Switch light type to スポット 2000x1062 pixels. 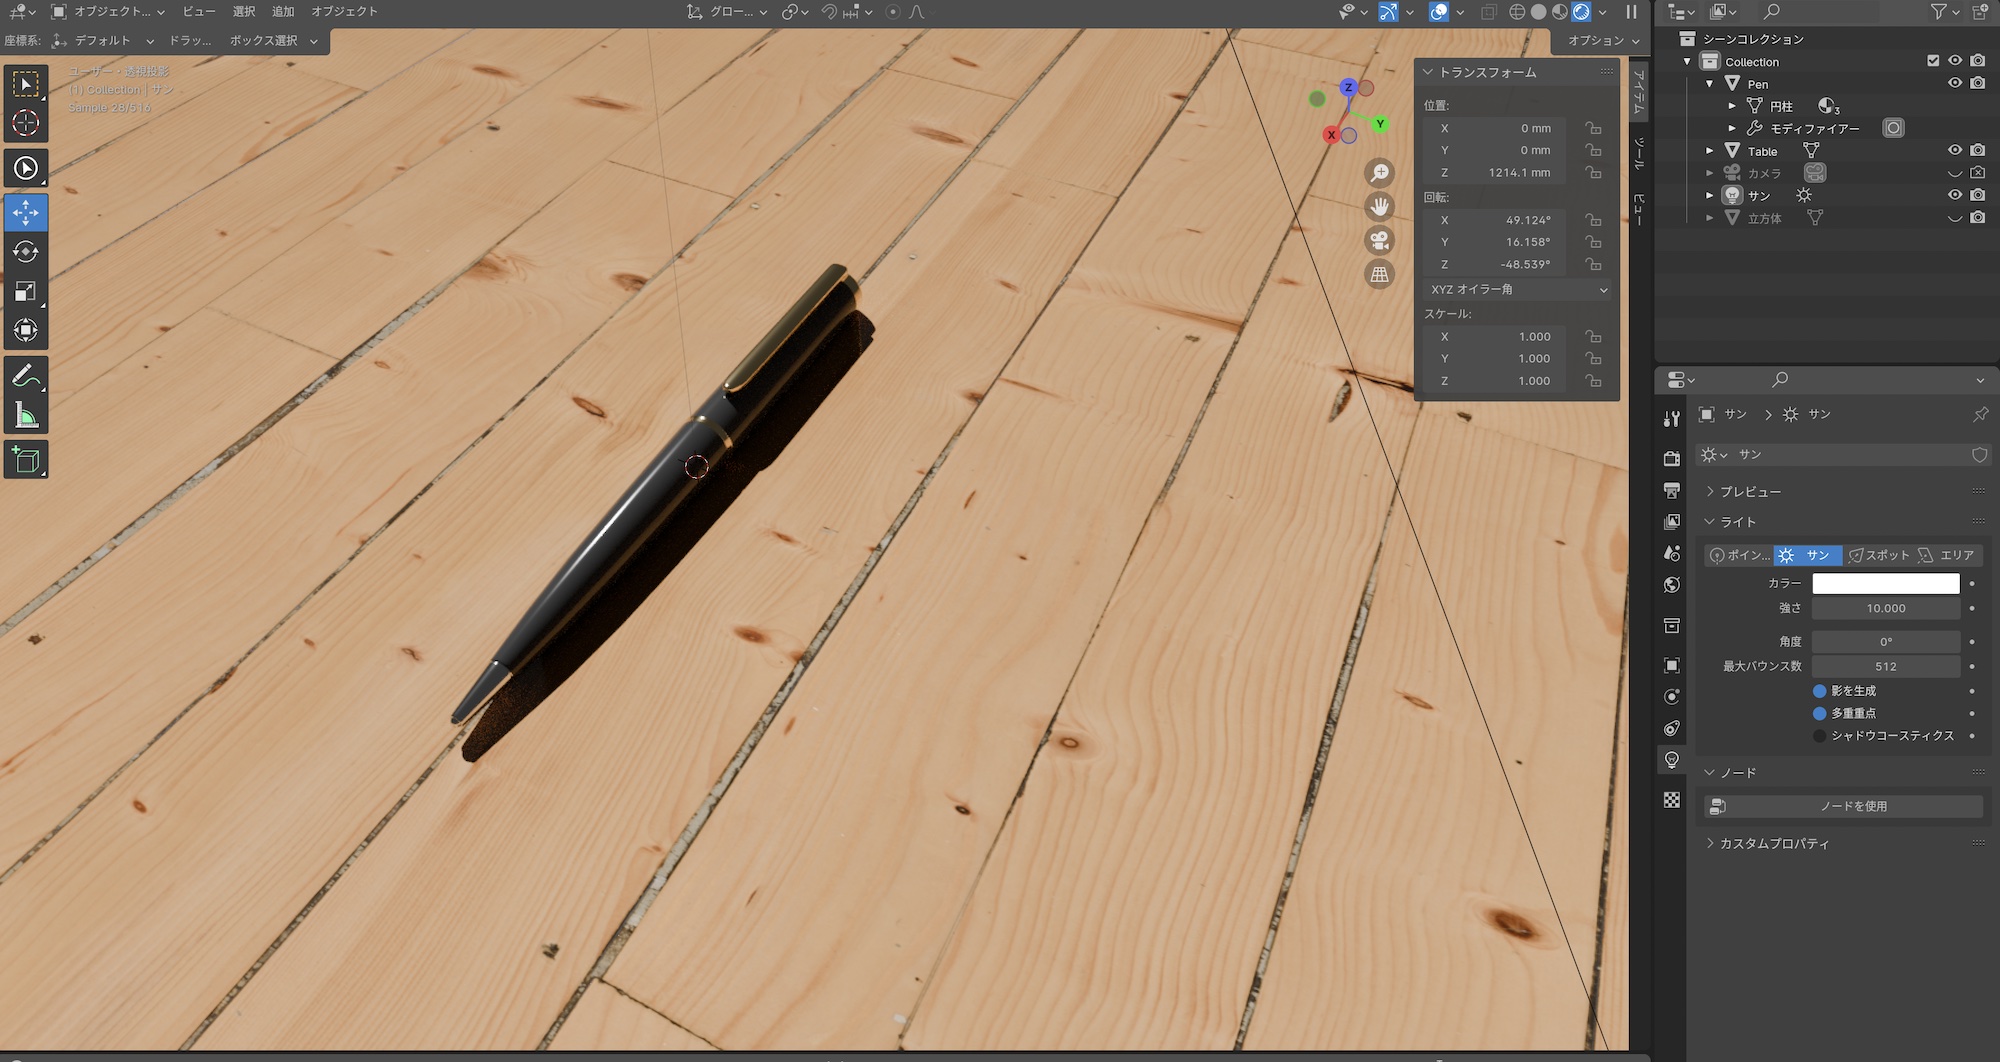tap(1879, 555)
